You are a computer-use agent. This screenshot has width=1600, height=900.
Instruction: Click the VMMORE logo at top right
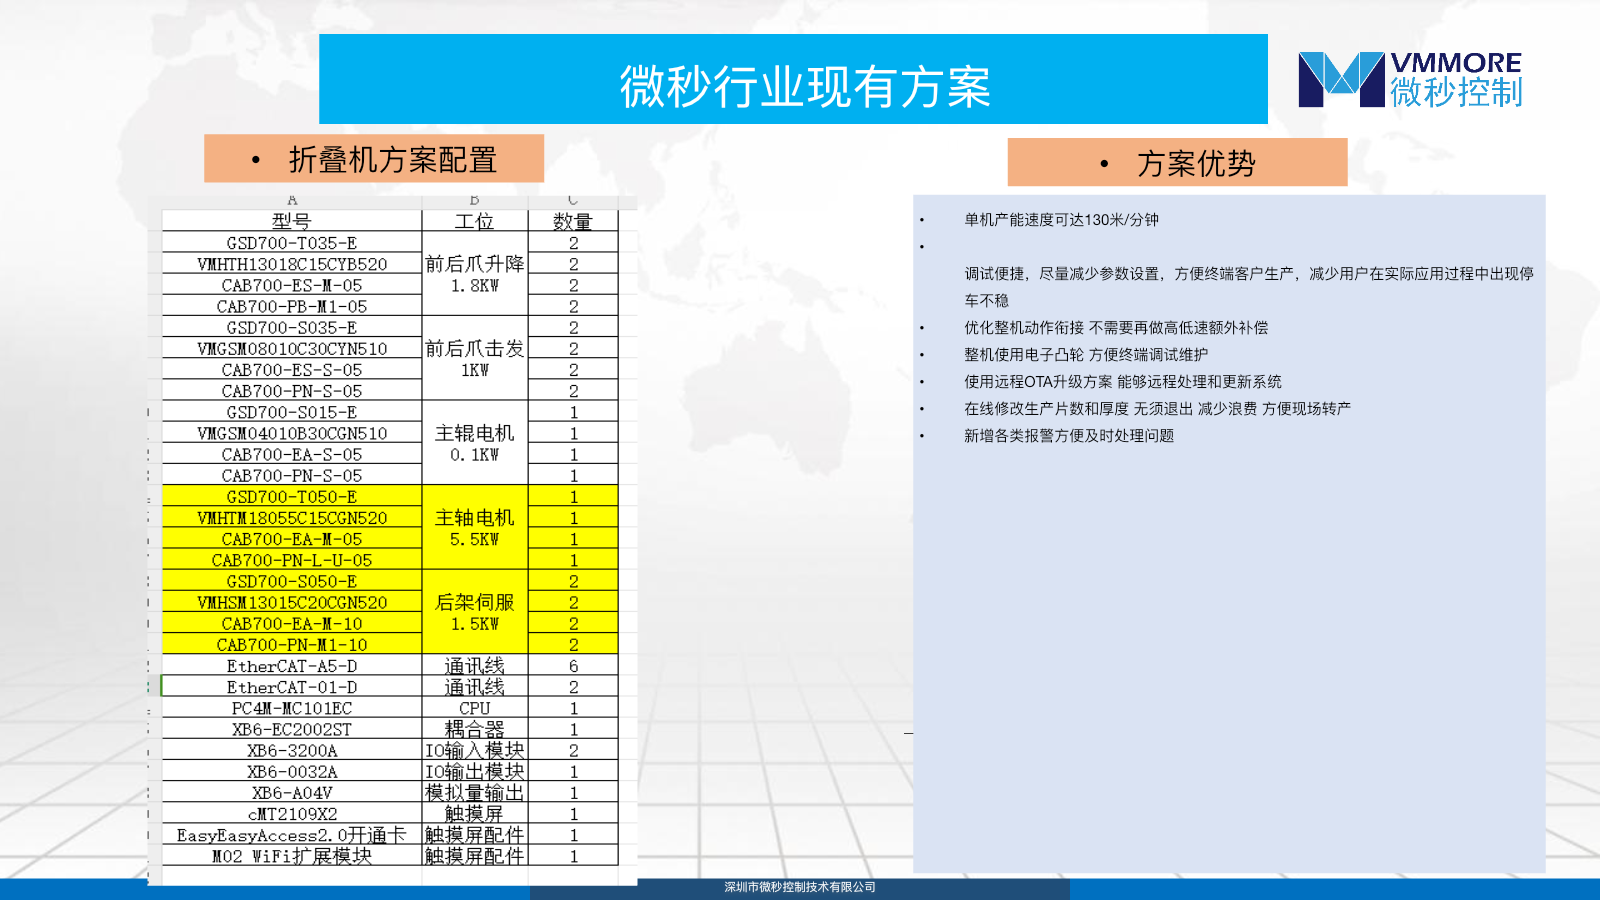1410,79
